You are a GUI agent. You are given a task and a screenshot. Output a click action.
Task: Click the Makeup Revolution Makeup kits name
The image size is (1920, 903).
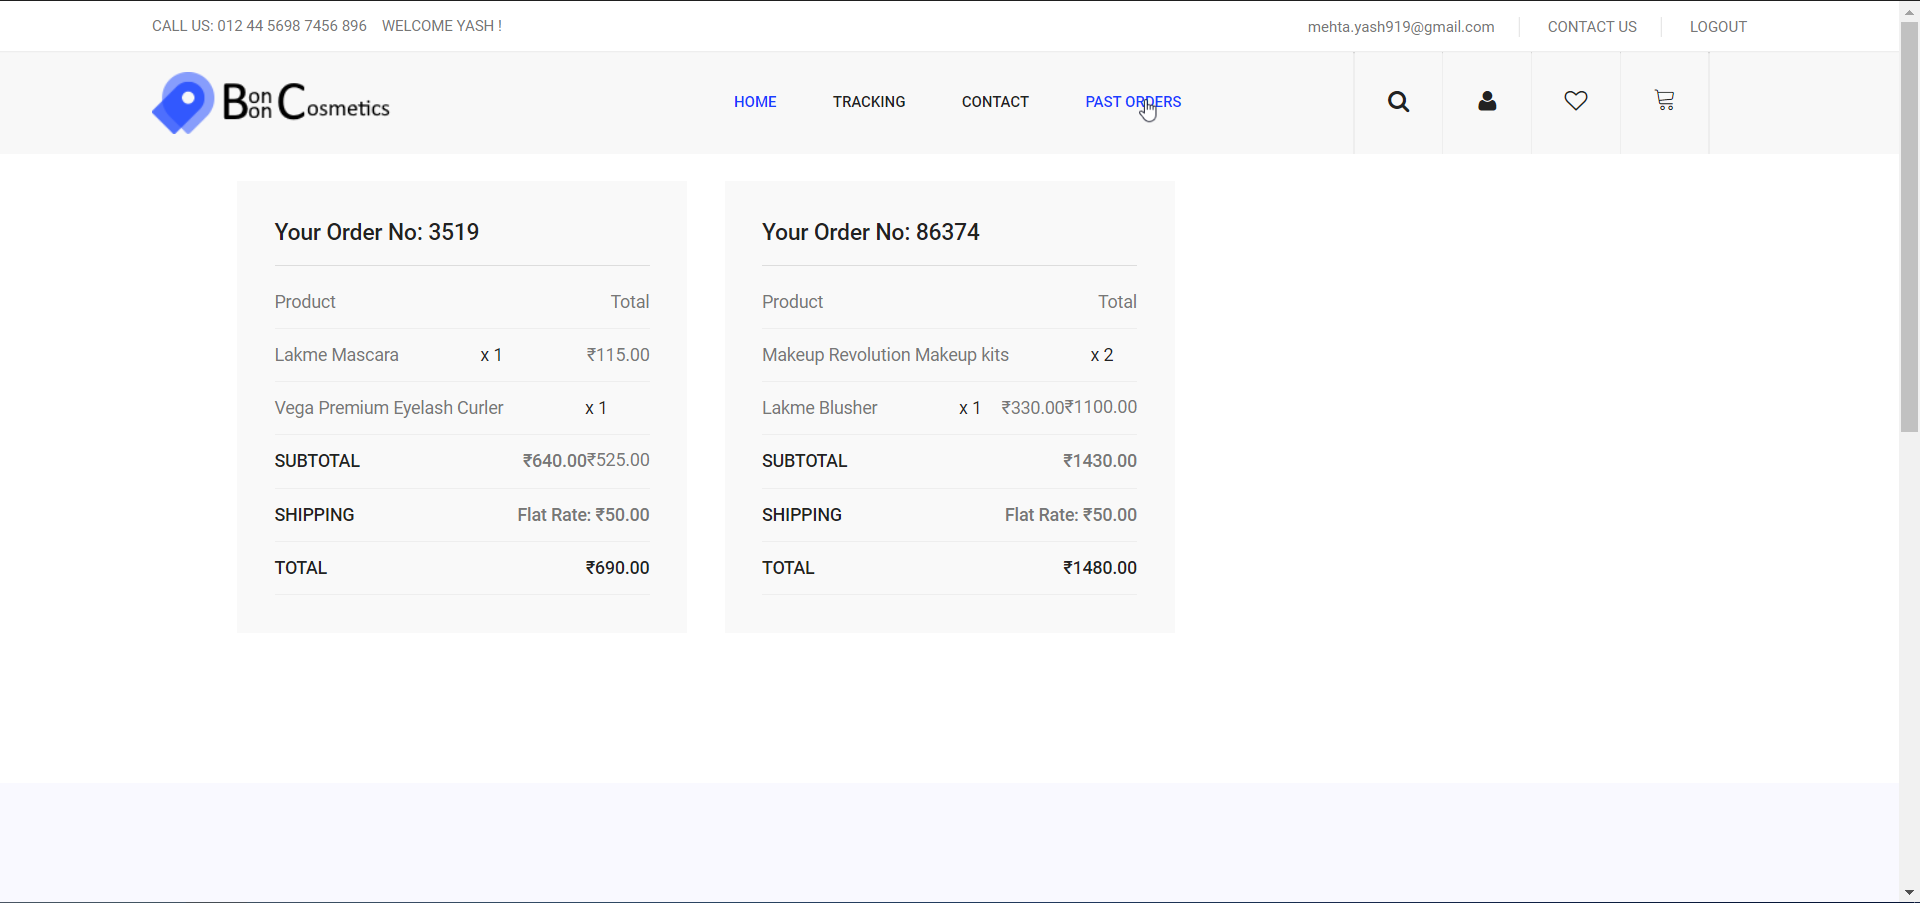pyautogui.click(x=885, y=355)
